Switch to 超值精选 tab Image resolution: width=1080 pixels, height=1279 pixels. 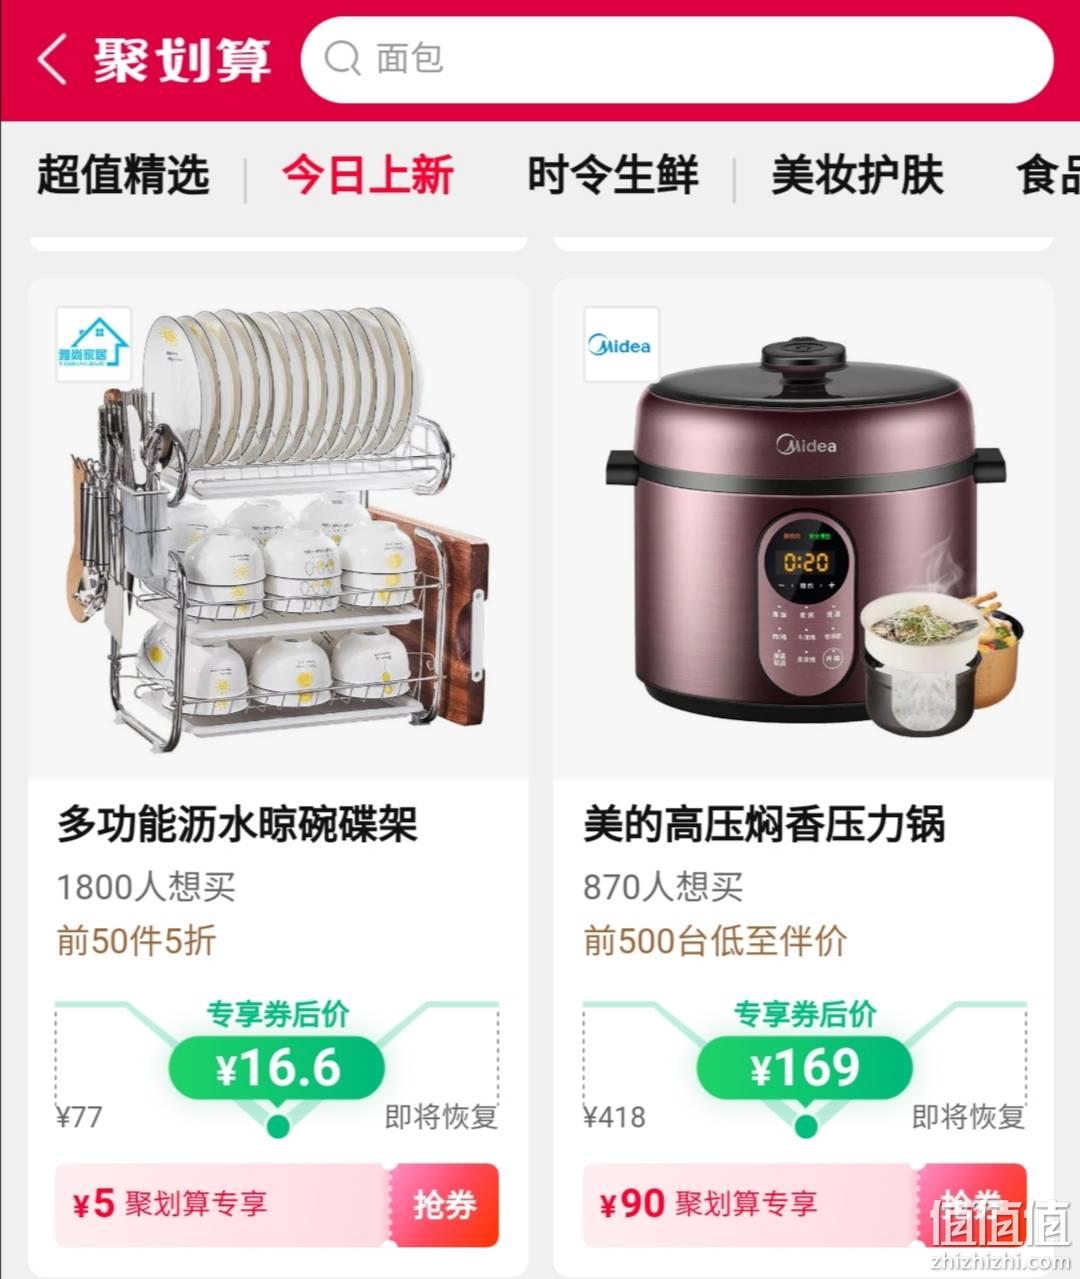point(123,175)
